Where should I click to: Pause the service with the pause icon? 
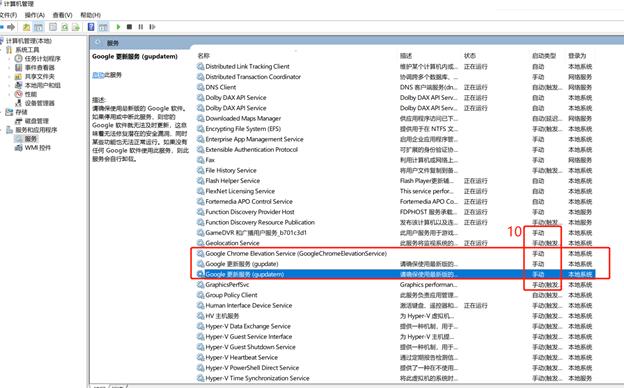[x=140, y=27]
